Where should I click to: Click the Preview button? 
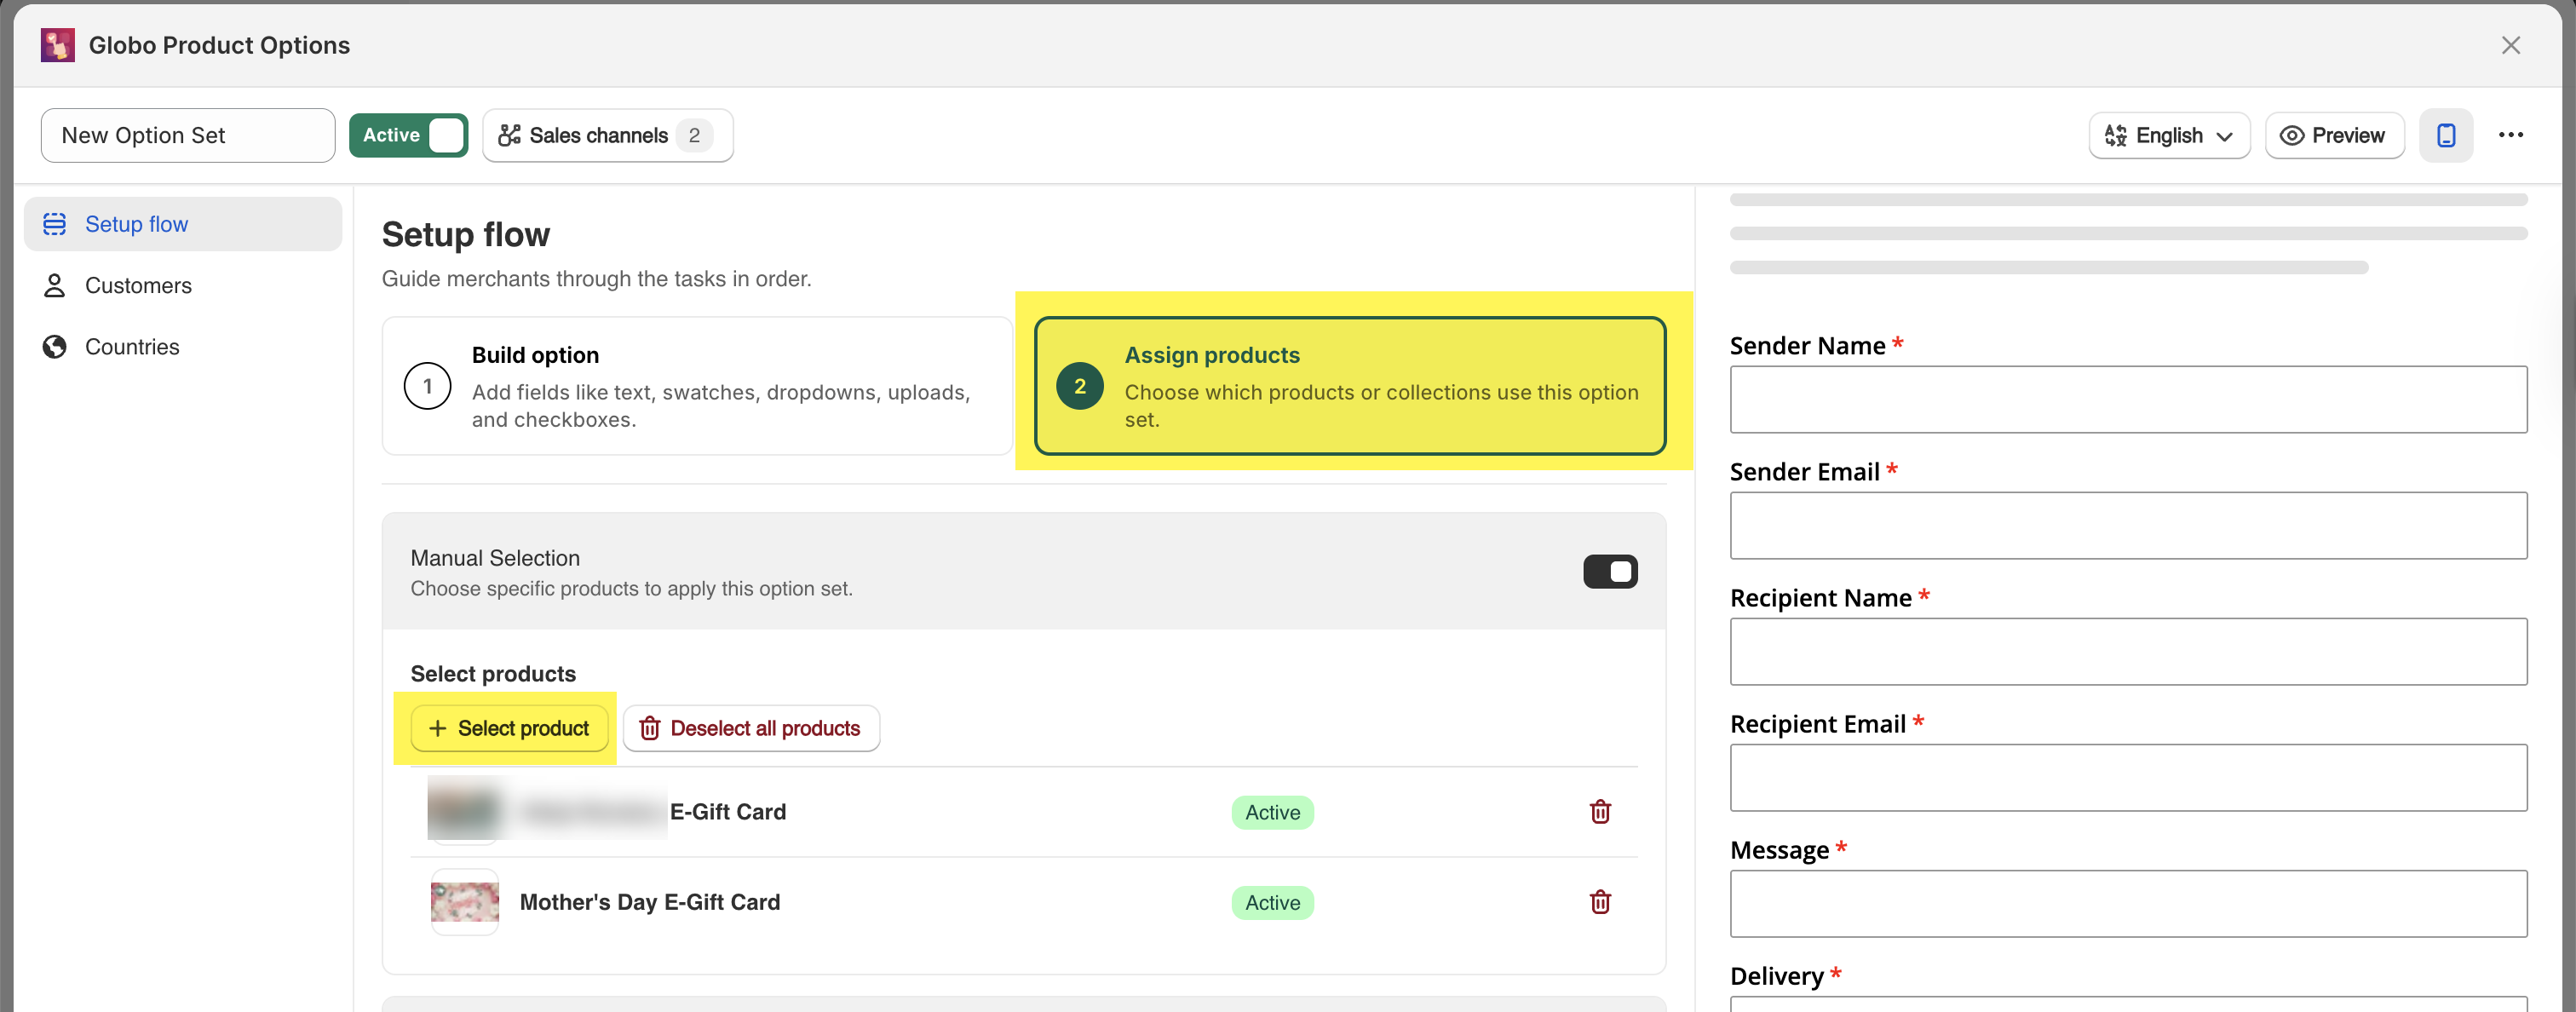pyautogui.click(x=2334, y=135)
